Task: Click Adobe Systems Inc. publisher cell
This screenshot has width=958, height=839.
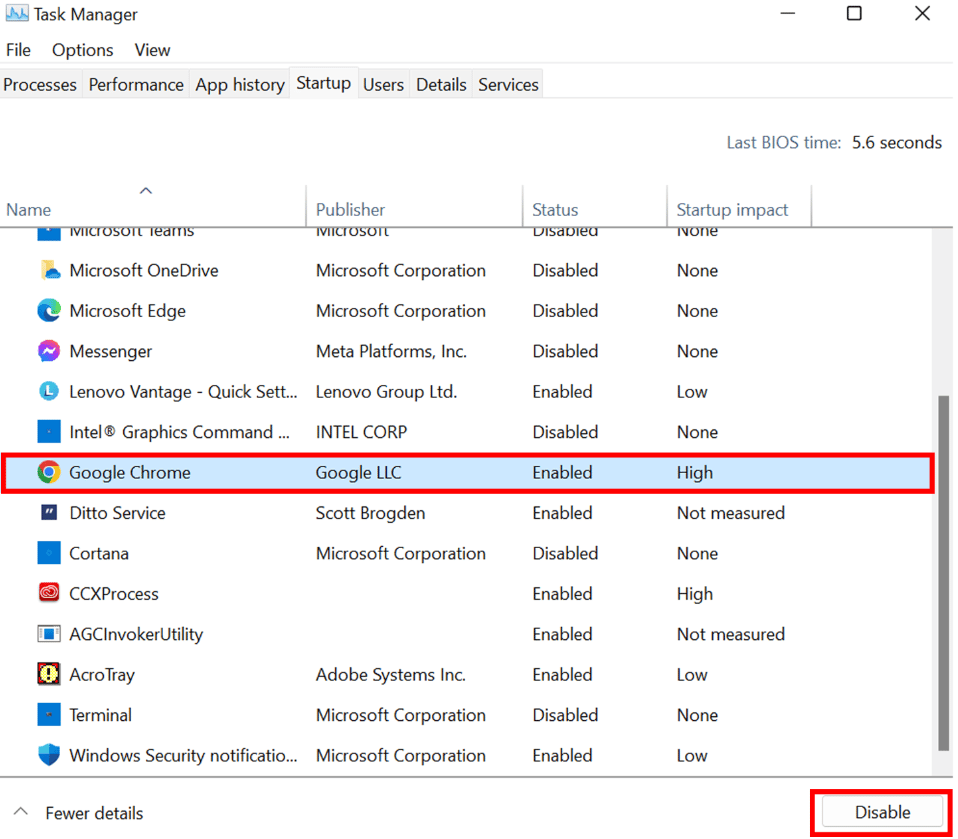Action: tap(390, 675)
